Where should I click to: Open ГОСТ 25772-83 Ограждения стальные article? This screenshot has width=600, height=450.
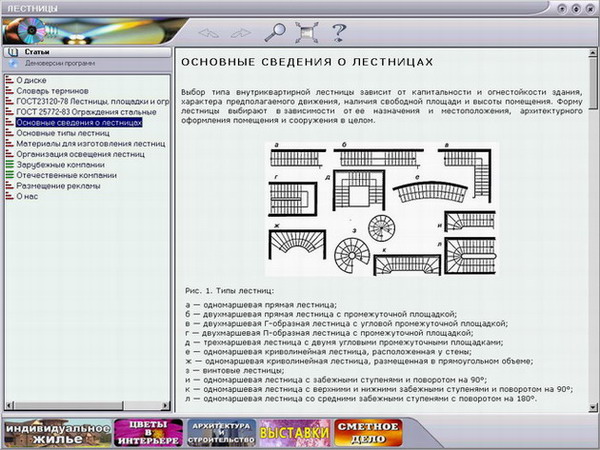pyautogui.click(x=86, y=112)
